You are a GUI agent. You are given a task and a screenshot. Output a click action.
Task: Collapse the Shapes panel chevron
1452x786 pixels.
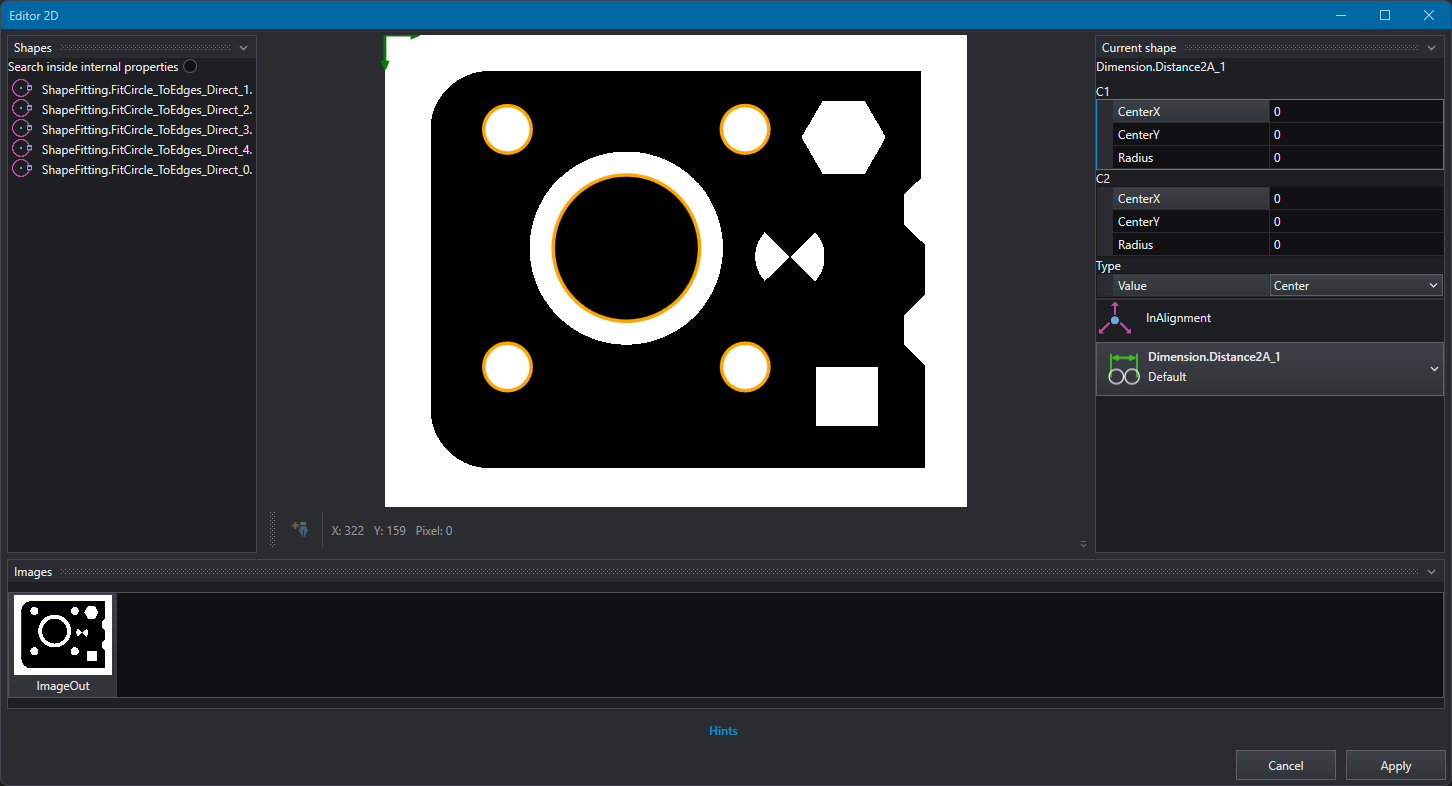point(243,48)
